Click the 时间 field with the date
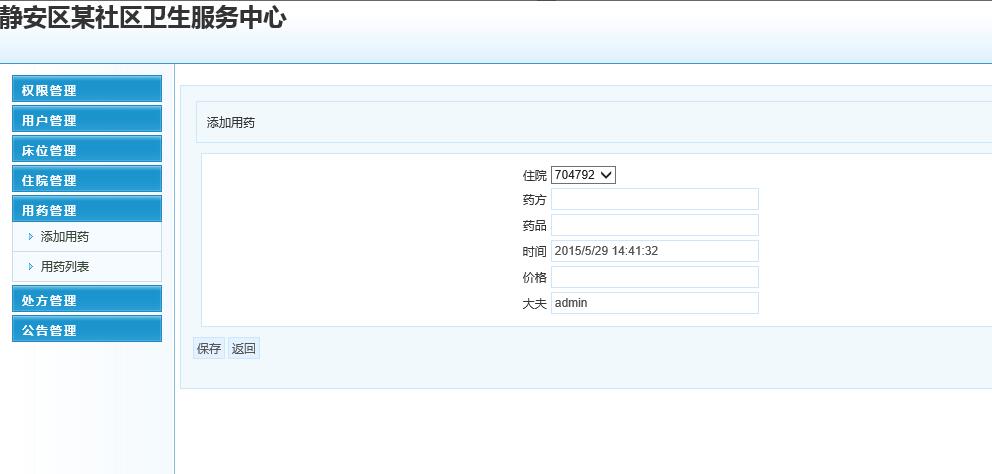 [x=655, y=251]
